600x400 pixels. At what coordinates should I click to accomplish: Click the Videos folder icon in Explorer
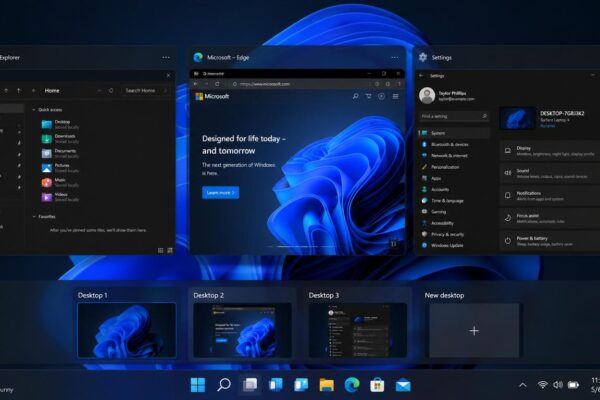[x=47, y=197]
